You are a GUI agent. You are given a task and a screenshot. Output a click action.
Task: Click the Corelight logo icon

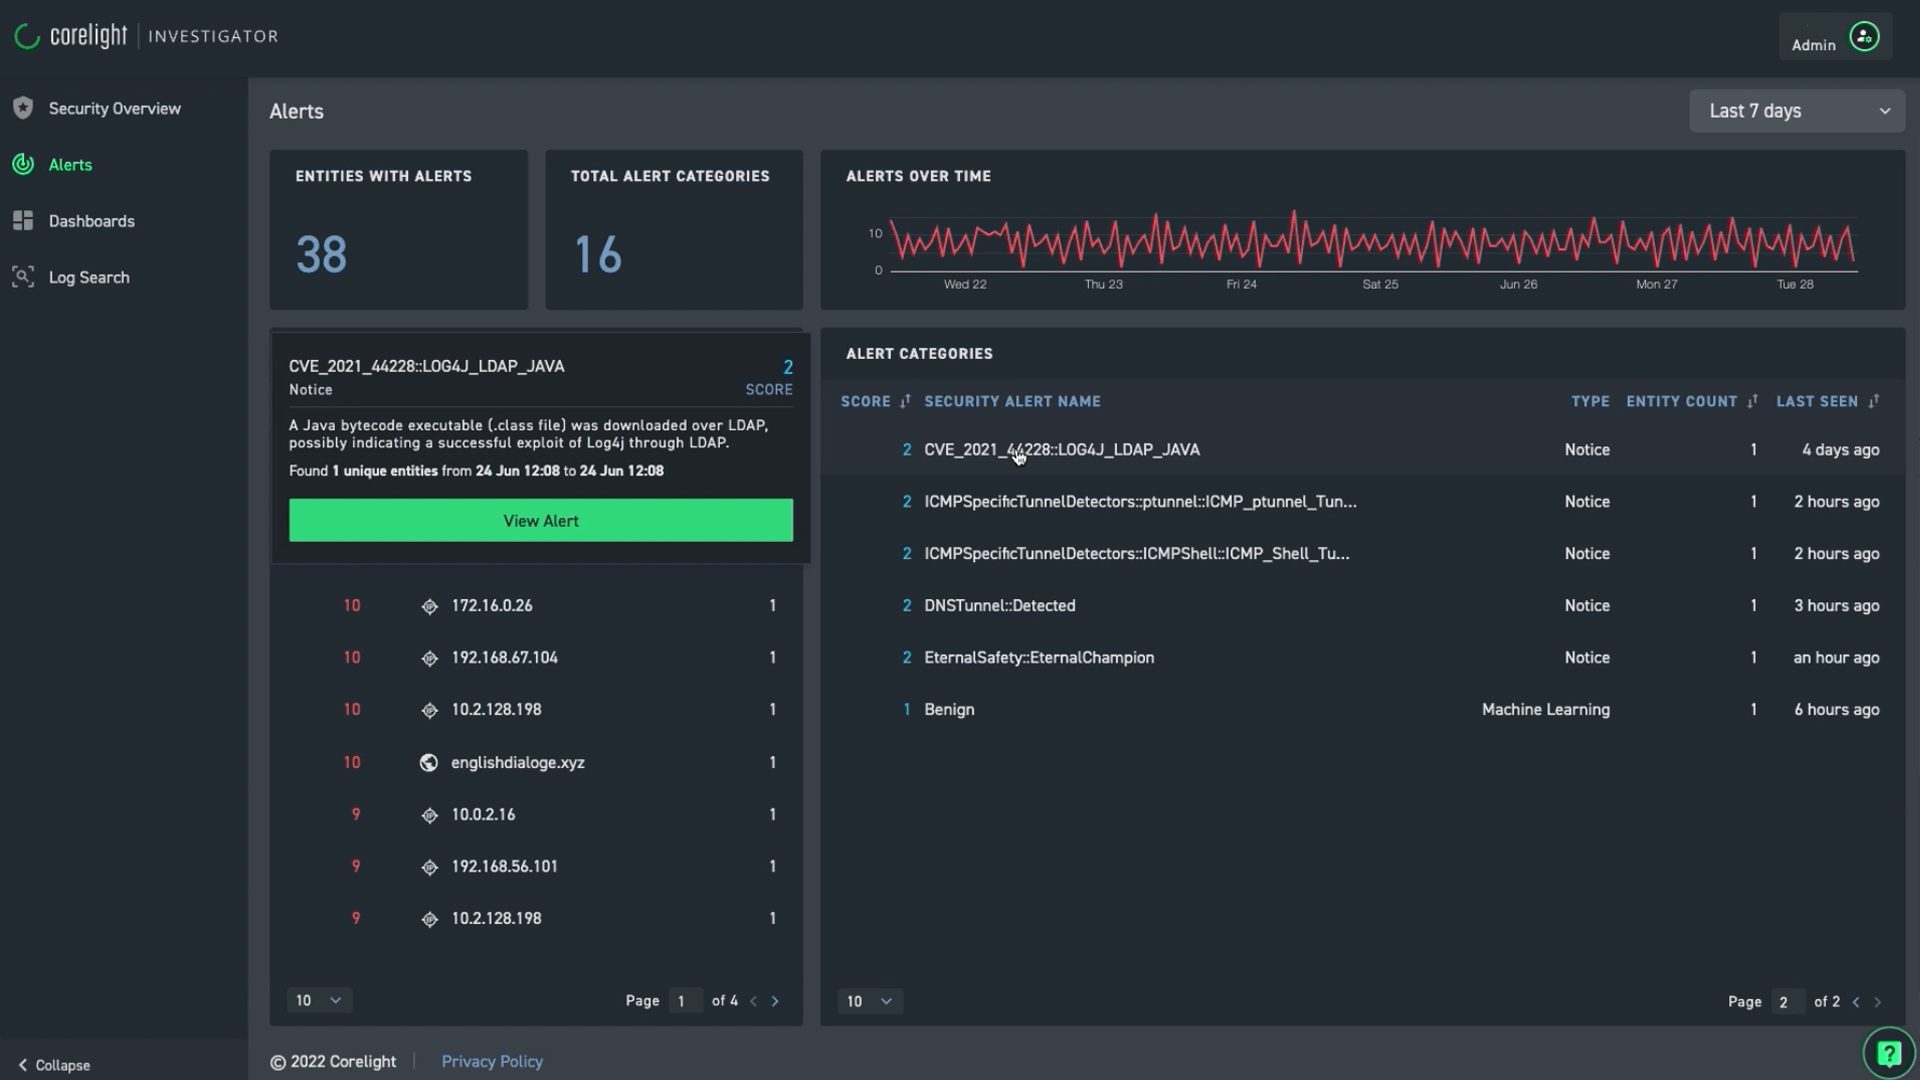(x=27, y=36)
